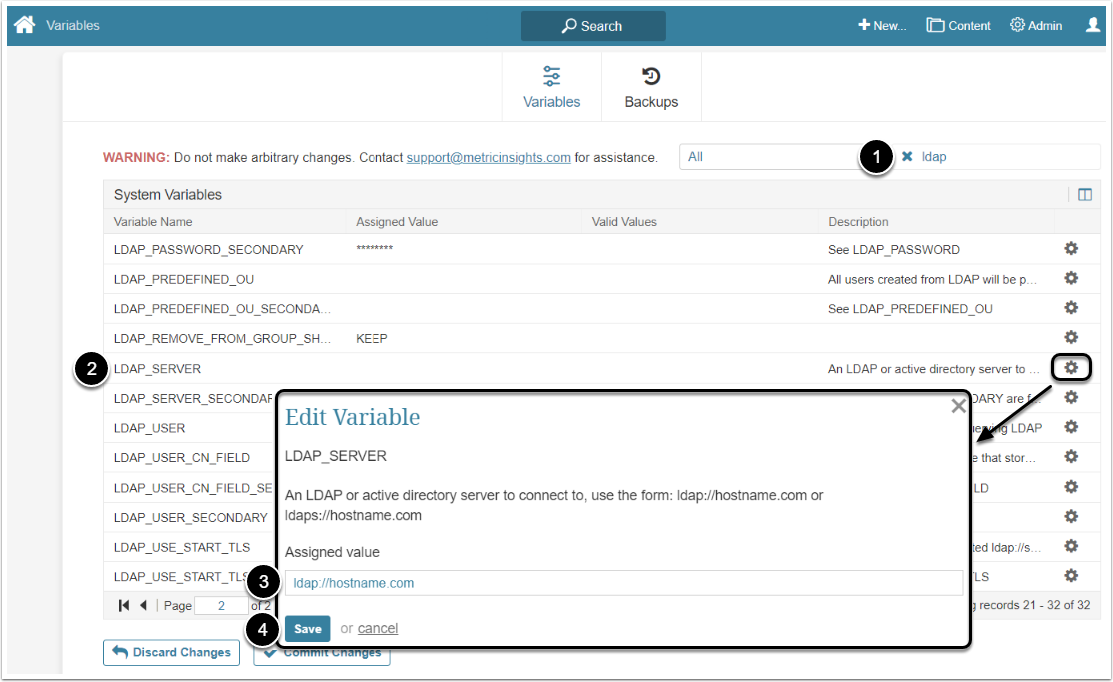This screenshot has height=682, width=1113.
Task: Switch to the Backups tab
Action: [x=651, y=88]
